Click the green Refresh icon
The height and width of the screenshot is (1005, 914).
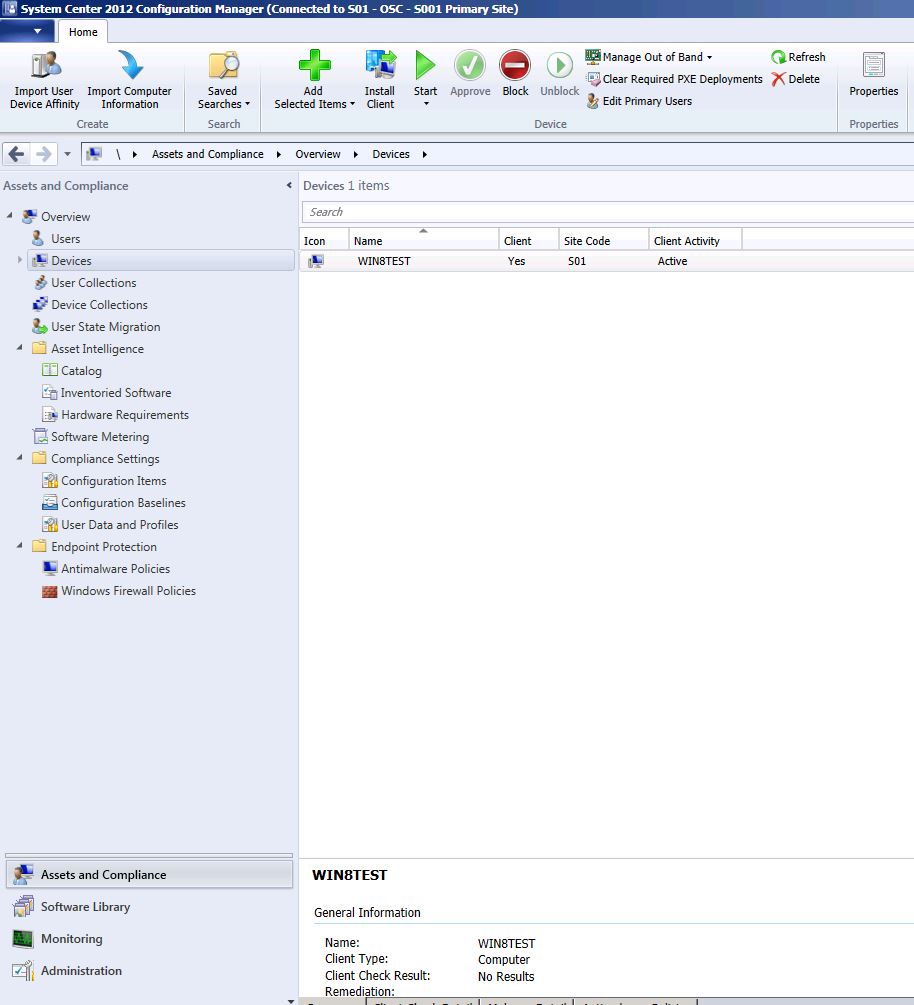click(779, 57)
